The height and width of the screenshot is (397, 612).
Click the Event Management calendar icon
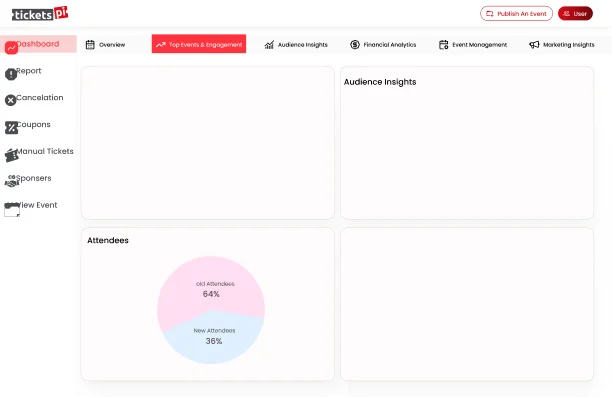click(x=443, y=45)
